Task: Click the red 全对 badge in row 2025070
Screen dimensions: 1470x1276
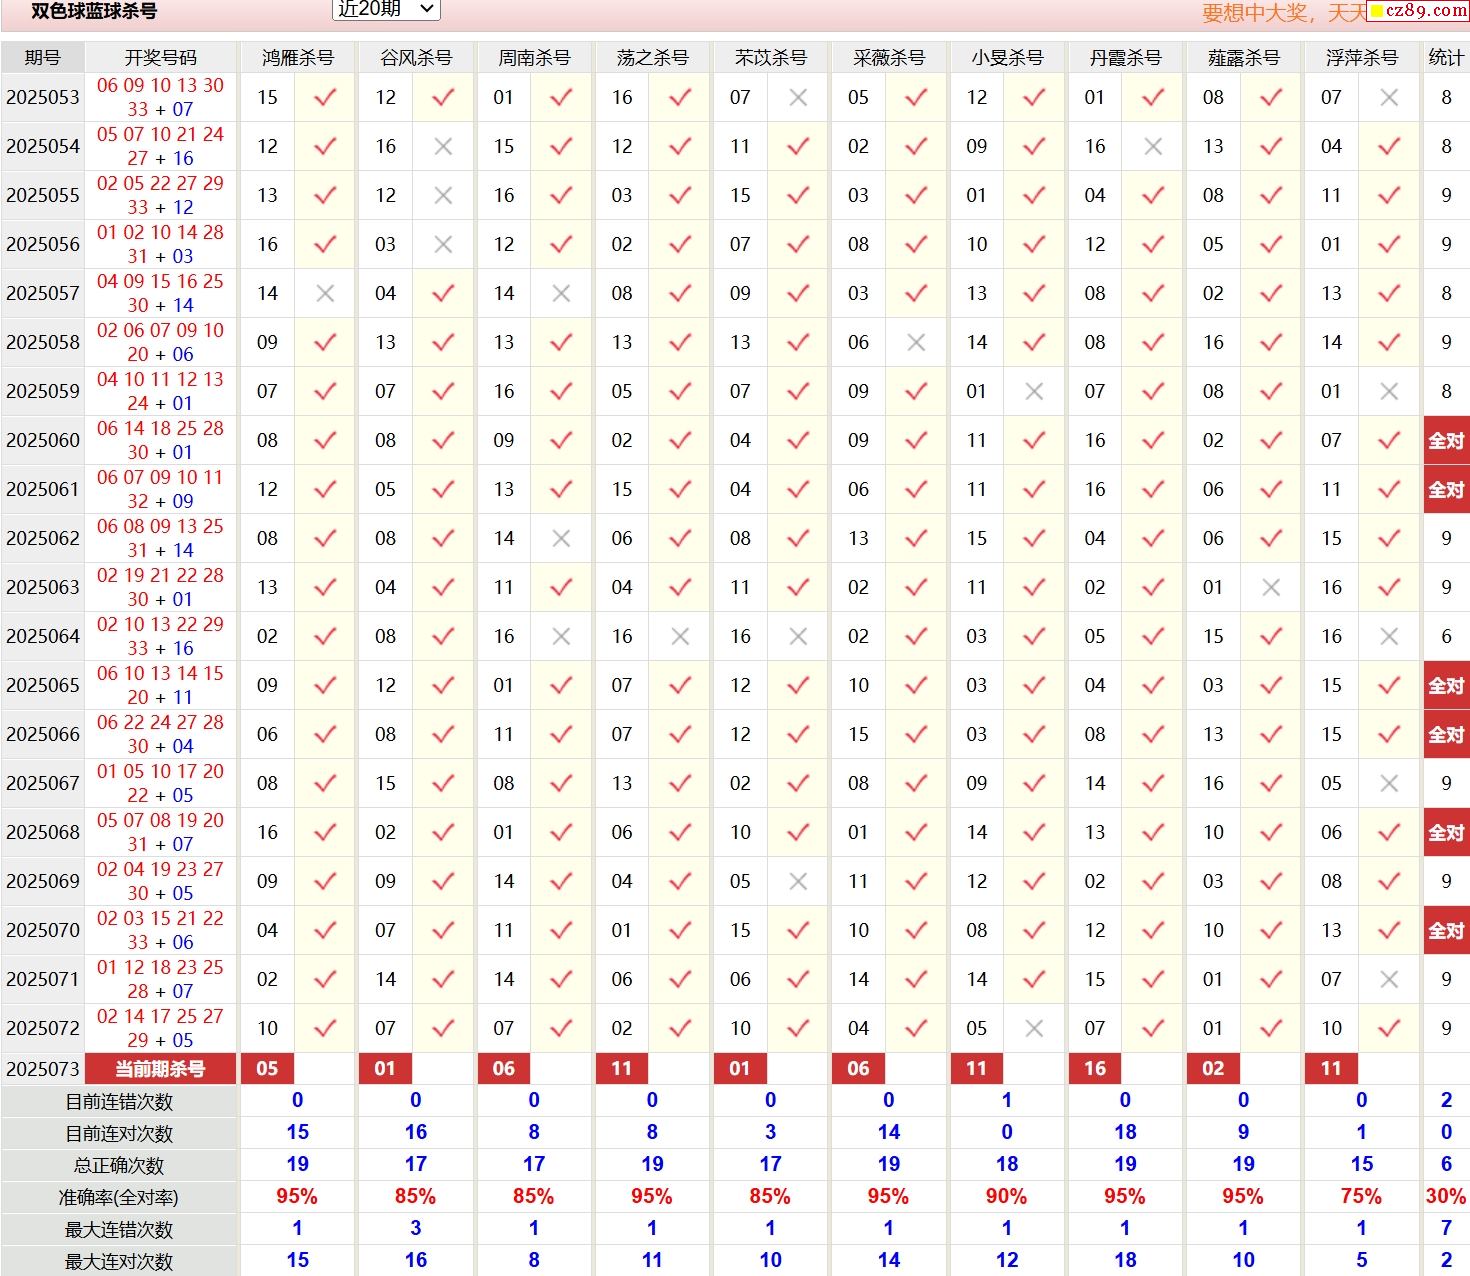Action: 1446,930
